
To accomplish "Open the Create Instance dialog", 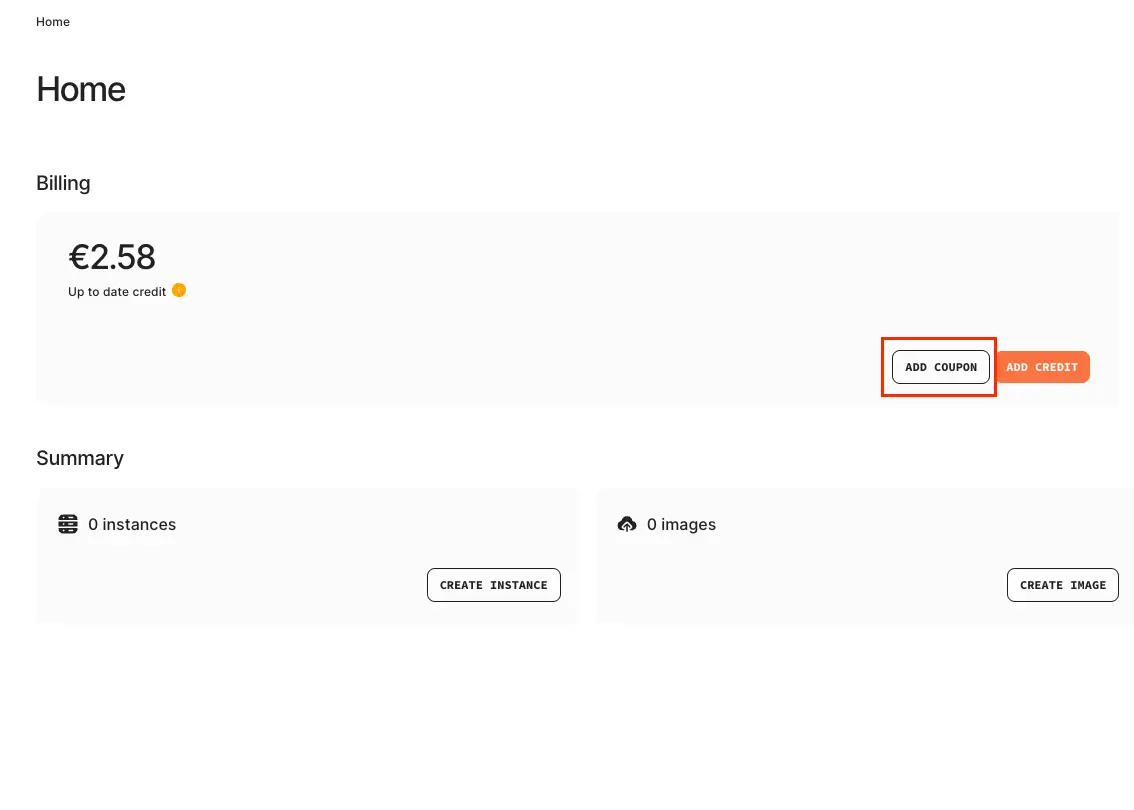I will click(x=493, y=585).
